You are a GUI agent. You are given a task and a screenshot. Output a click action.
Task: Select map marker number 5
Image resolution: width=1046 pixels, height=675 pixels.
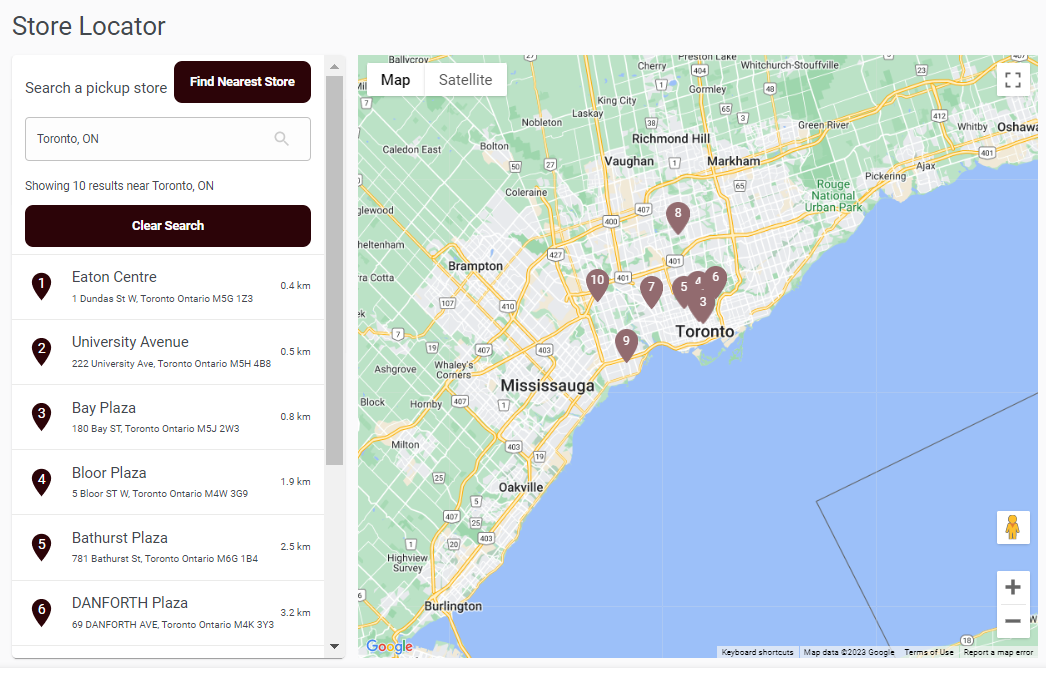click(x=682, y=291)
